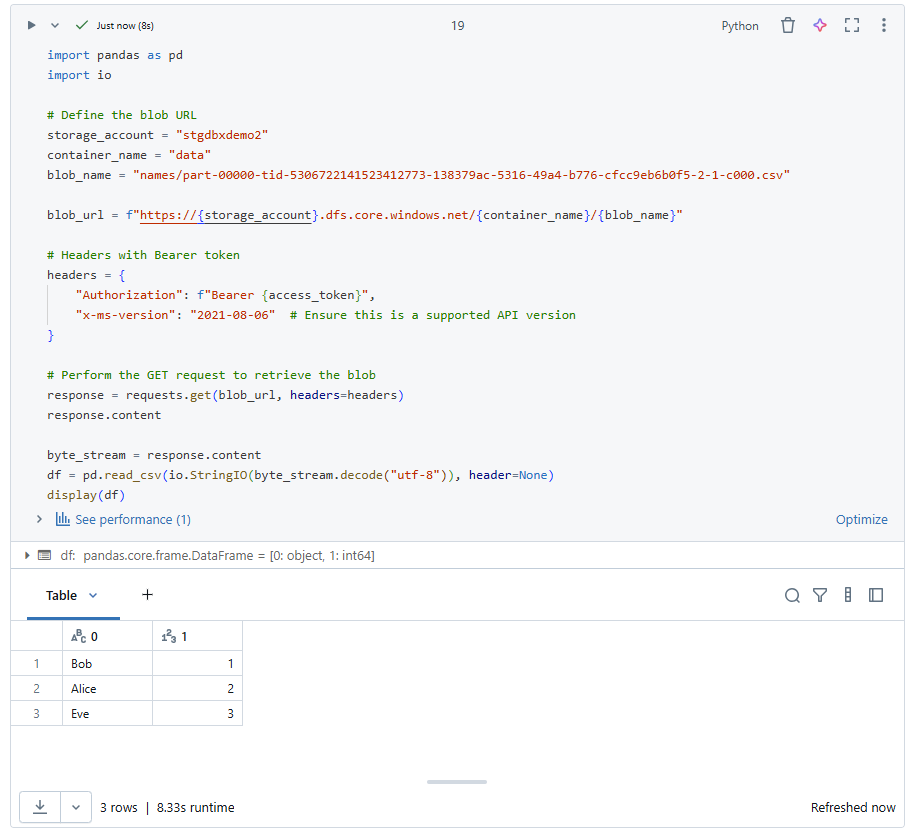Image resolution: width=910 pixels, height=833 pixels.
Task: Expand the df DataFrame variable row
Action: point(26,555)
